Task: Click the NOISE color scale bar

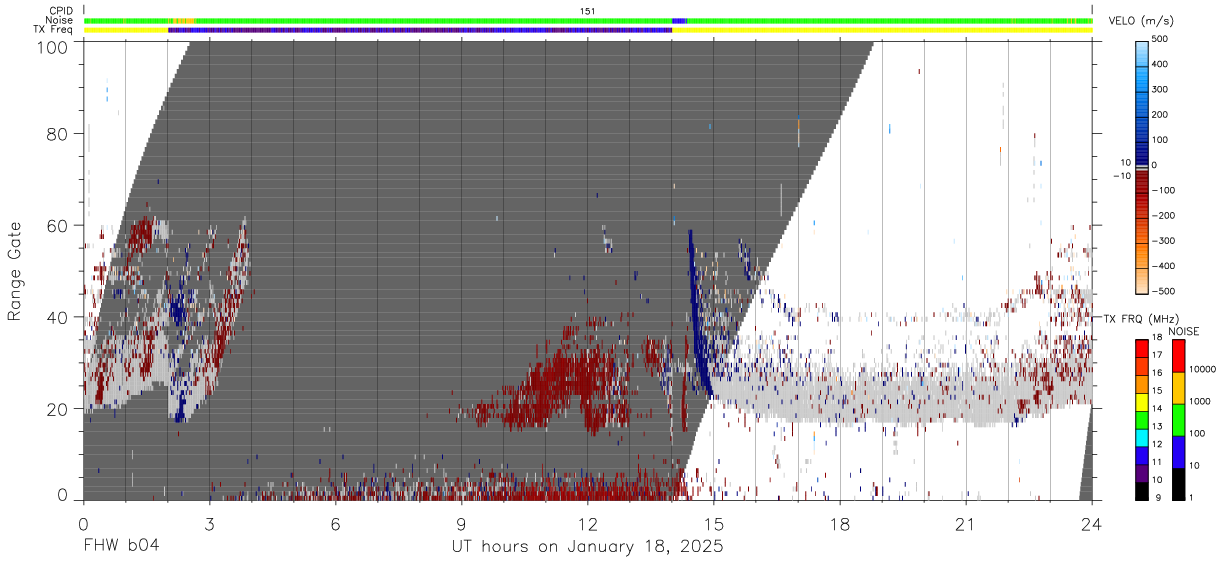Action: pos(1178,420)
